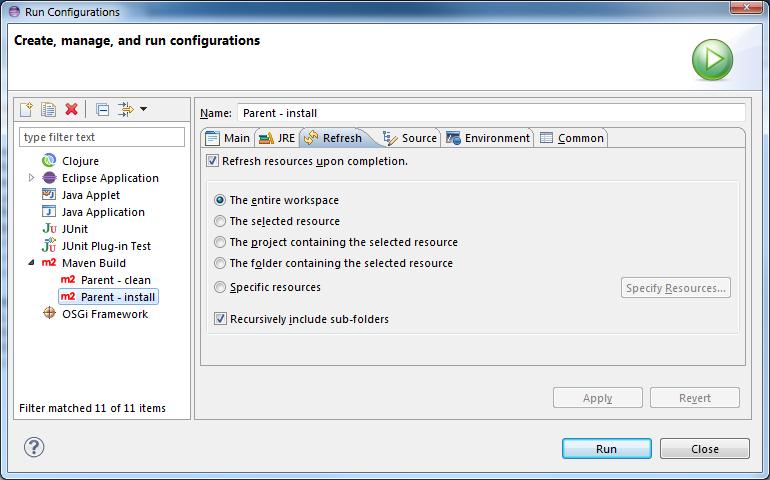Click the collapse all icon
This screenshot has height=480, width=770.
pyautogui.click(x=102, y=109)
